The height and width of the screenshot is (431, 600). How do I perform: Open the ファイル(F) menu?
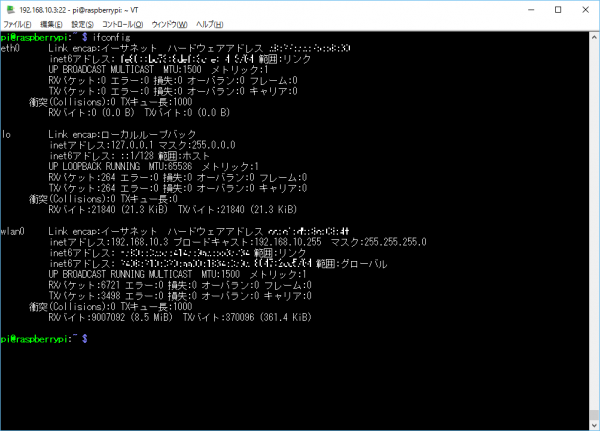point(17,24)
